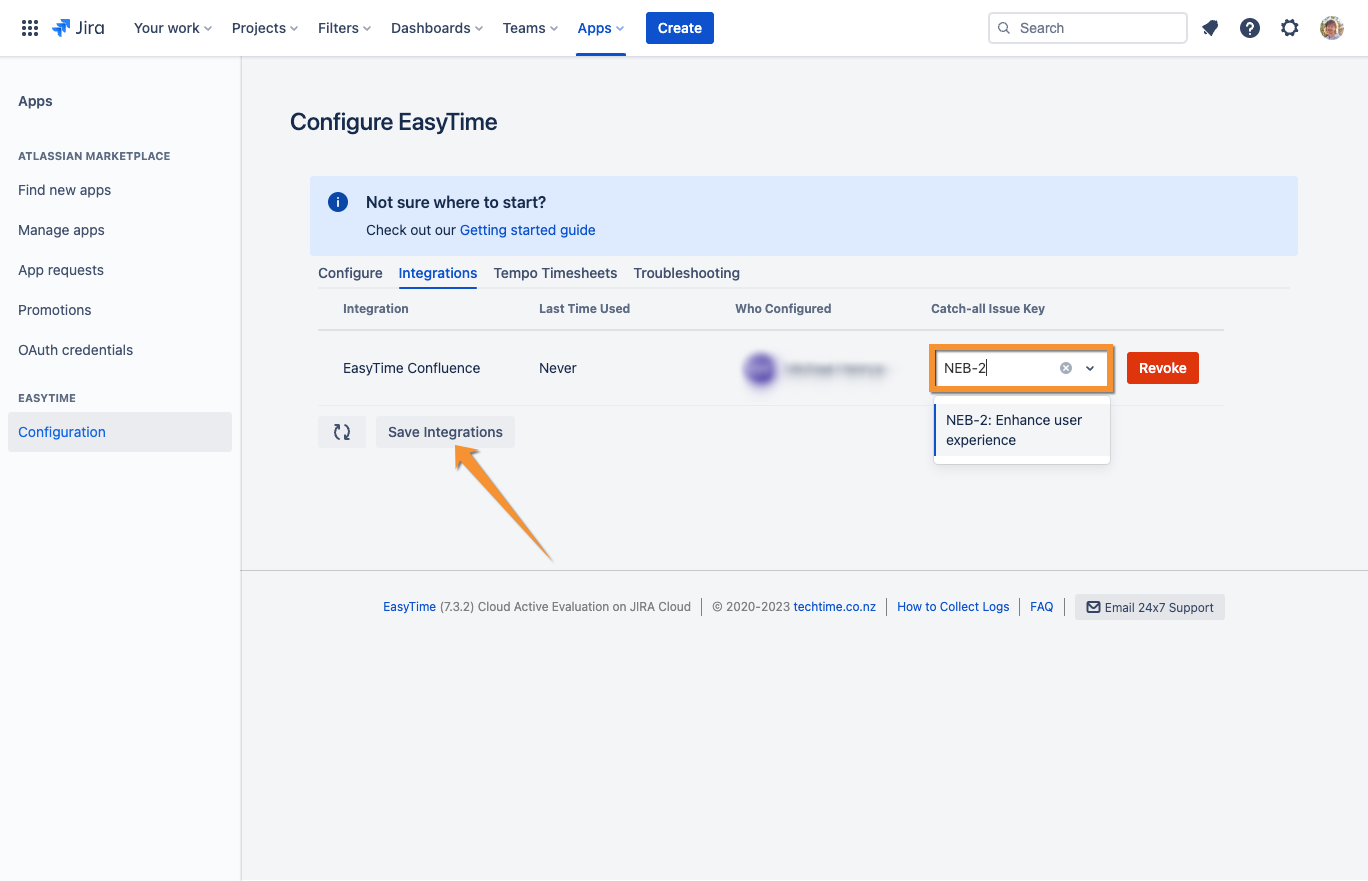Click the refresh integrations icon button
Image resolution: width=1368 pixels, height=881 pixels.
coord(342,432)
